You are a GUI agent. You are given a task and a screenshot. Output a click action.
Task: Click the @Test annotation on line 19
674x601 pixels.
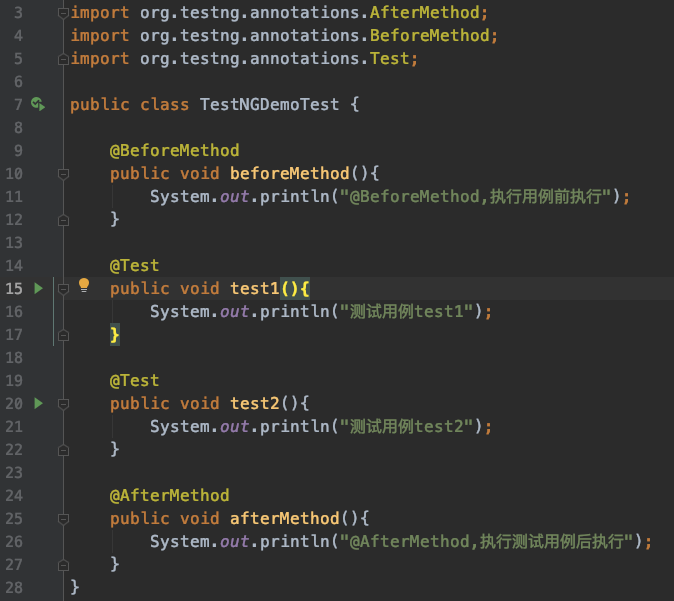click(135, 380)
